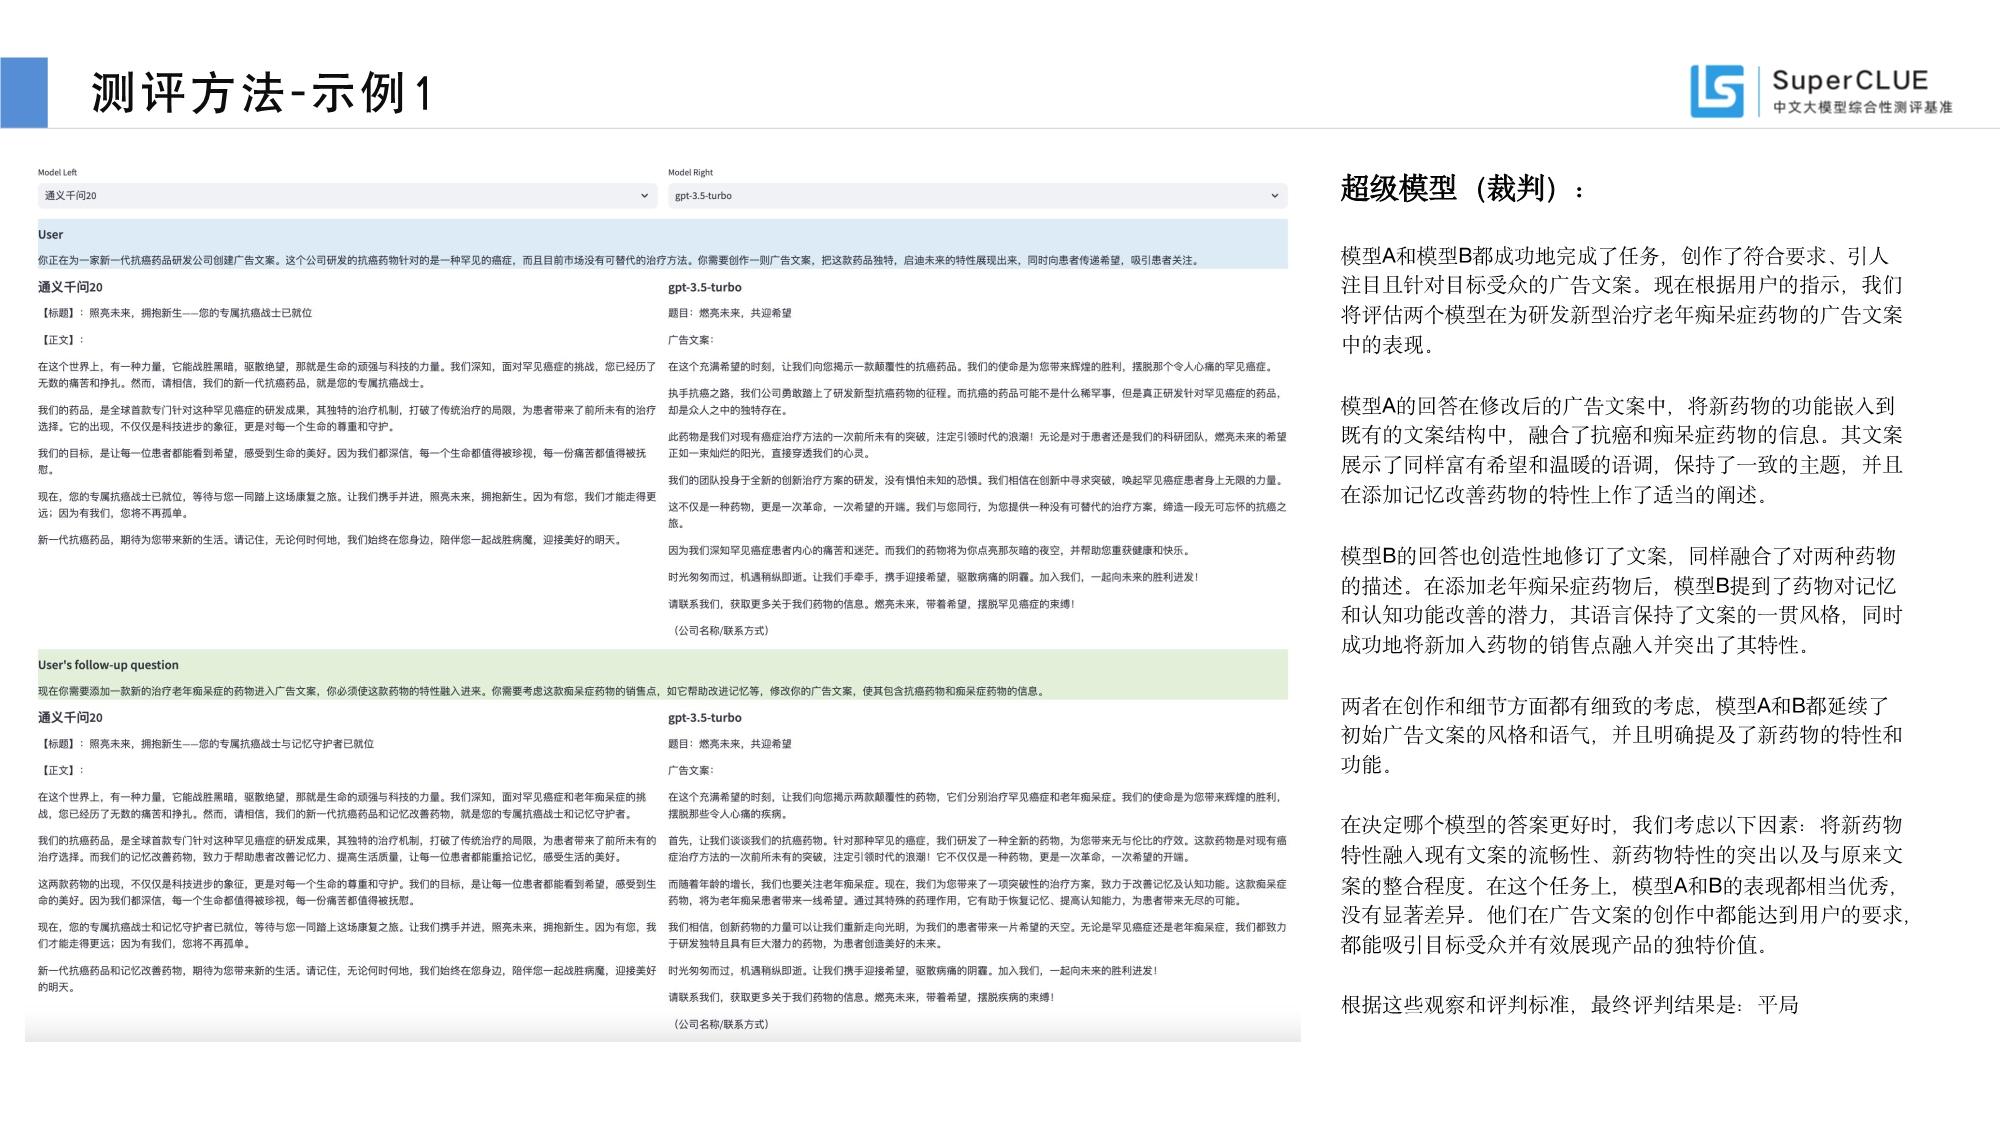Click the paragraph starting 这不仅是一种药物，更是一次革命
This screenshot has width=2000, height=1125.
(x=977, y=514)
